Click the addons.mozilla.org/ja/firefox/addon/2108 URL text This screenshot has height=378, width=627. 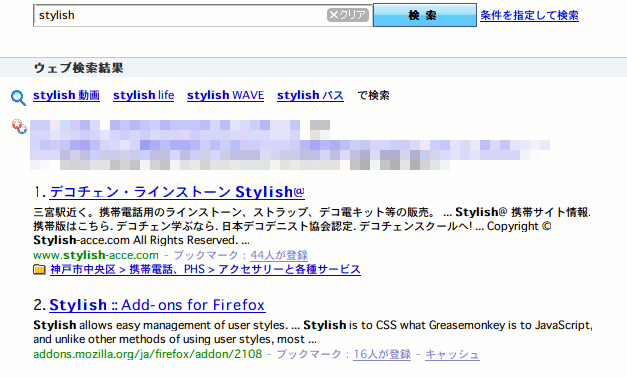[x=148, y=354]
